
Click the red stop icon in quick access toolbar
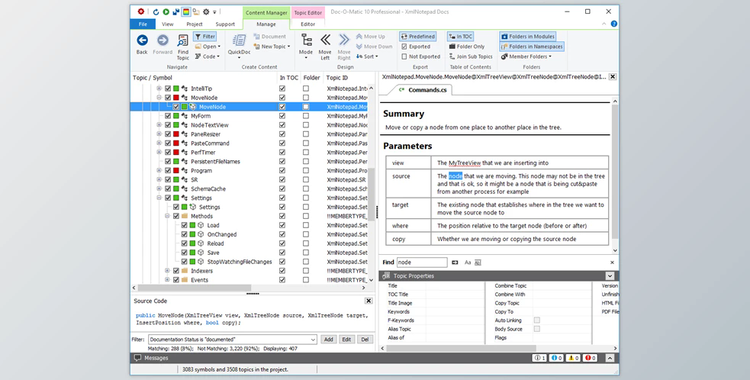pos(141,11)
